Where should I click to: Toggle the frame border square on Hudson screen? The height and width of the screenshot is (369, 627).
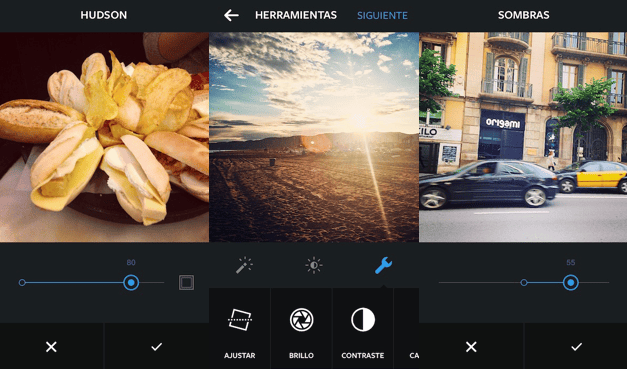click(x=186, y=283)
